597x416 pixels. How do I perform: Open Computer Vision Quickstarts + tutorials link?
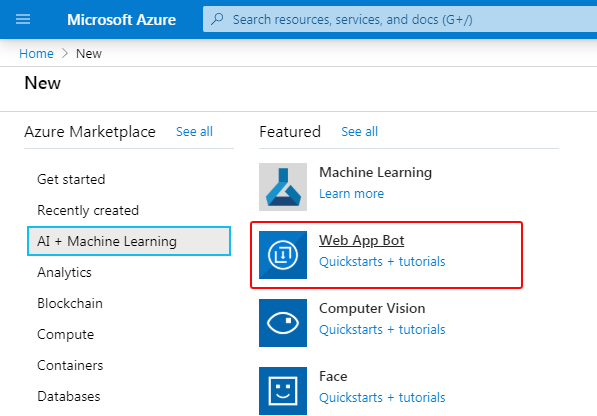click(382, 330)
